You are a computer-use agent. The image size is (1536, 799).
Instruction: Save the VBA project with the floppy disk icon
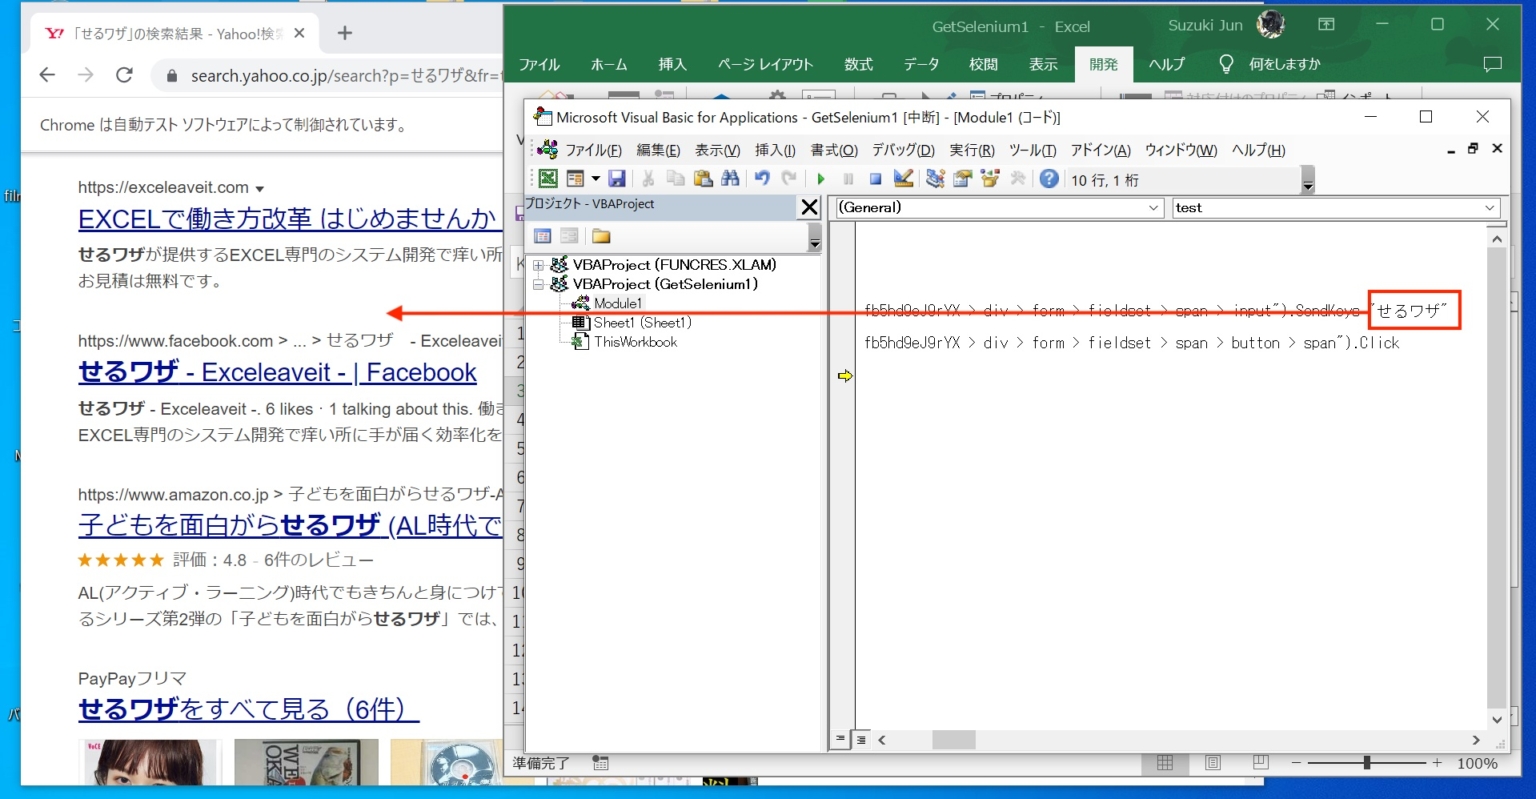[617, 179]
